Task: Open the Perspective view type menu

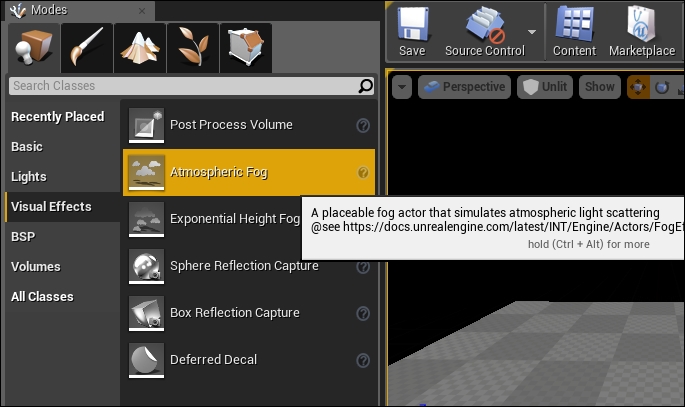Action: tap(464, 87)
